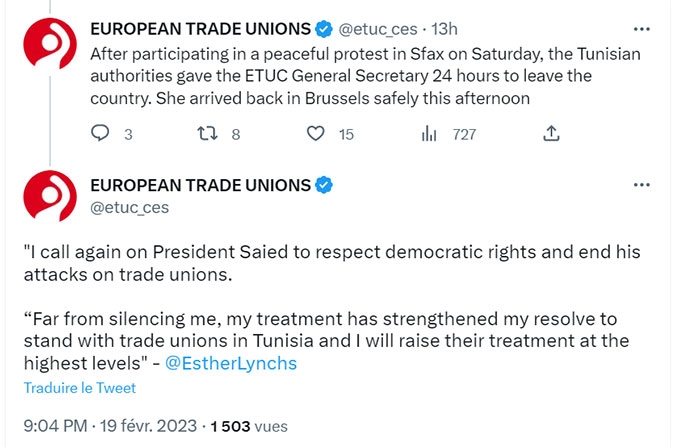Click the share icon on first tweet
Viewport: 675px width, 447px height.
pos(551,133)
